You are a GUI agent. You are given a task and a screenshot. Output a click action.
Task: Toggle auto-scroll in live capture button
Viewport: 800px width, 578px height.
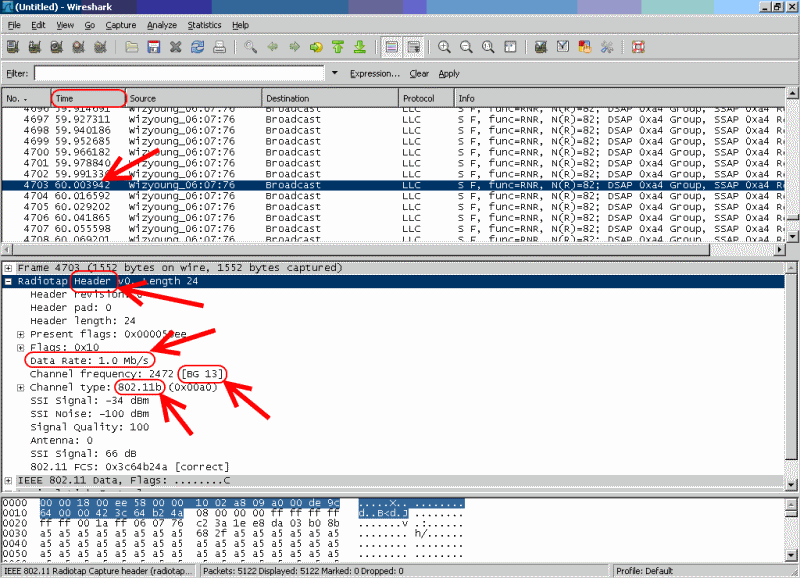(x=413, y=47)
